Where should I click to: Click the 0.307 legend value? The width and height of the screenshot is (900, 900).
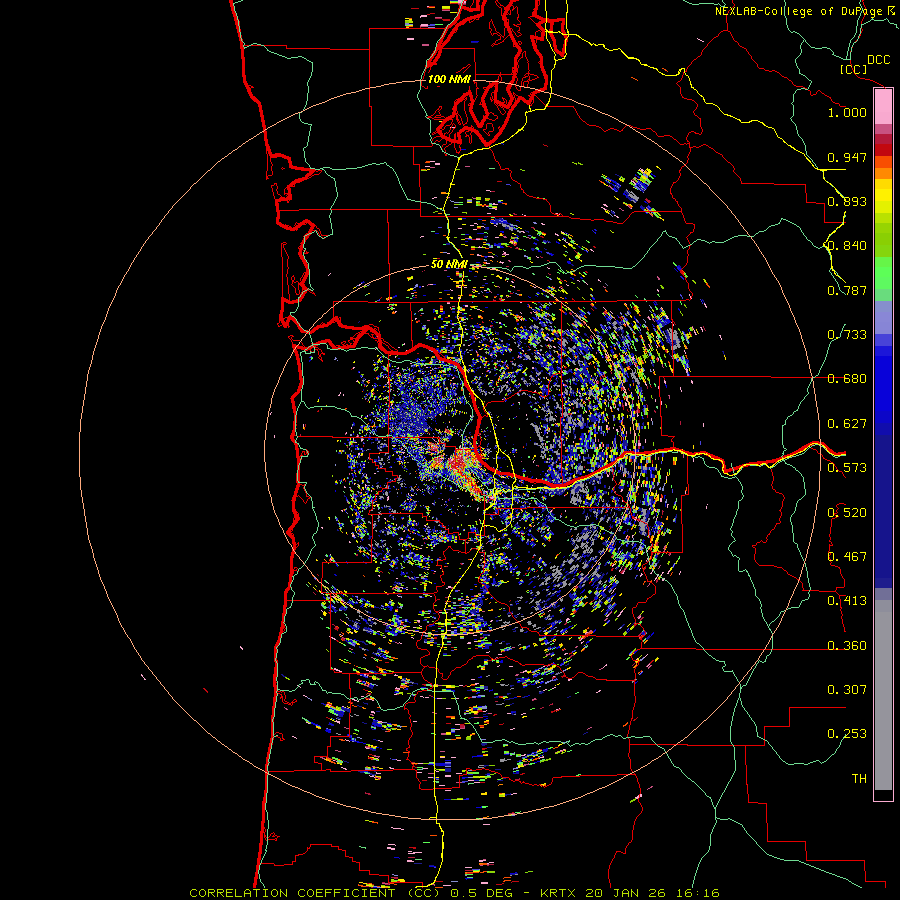[847, 690]
